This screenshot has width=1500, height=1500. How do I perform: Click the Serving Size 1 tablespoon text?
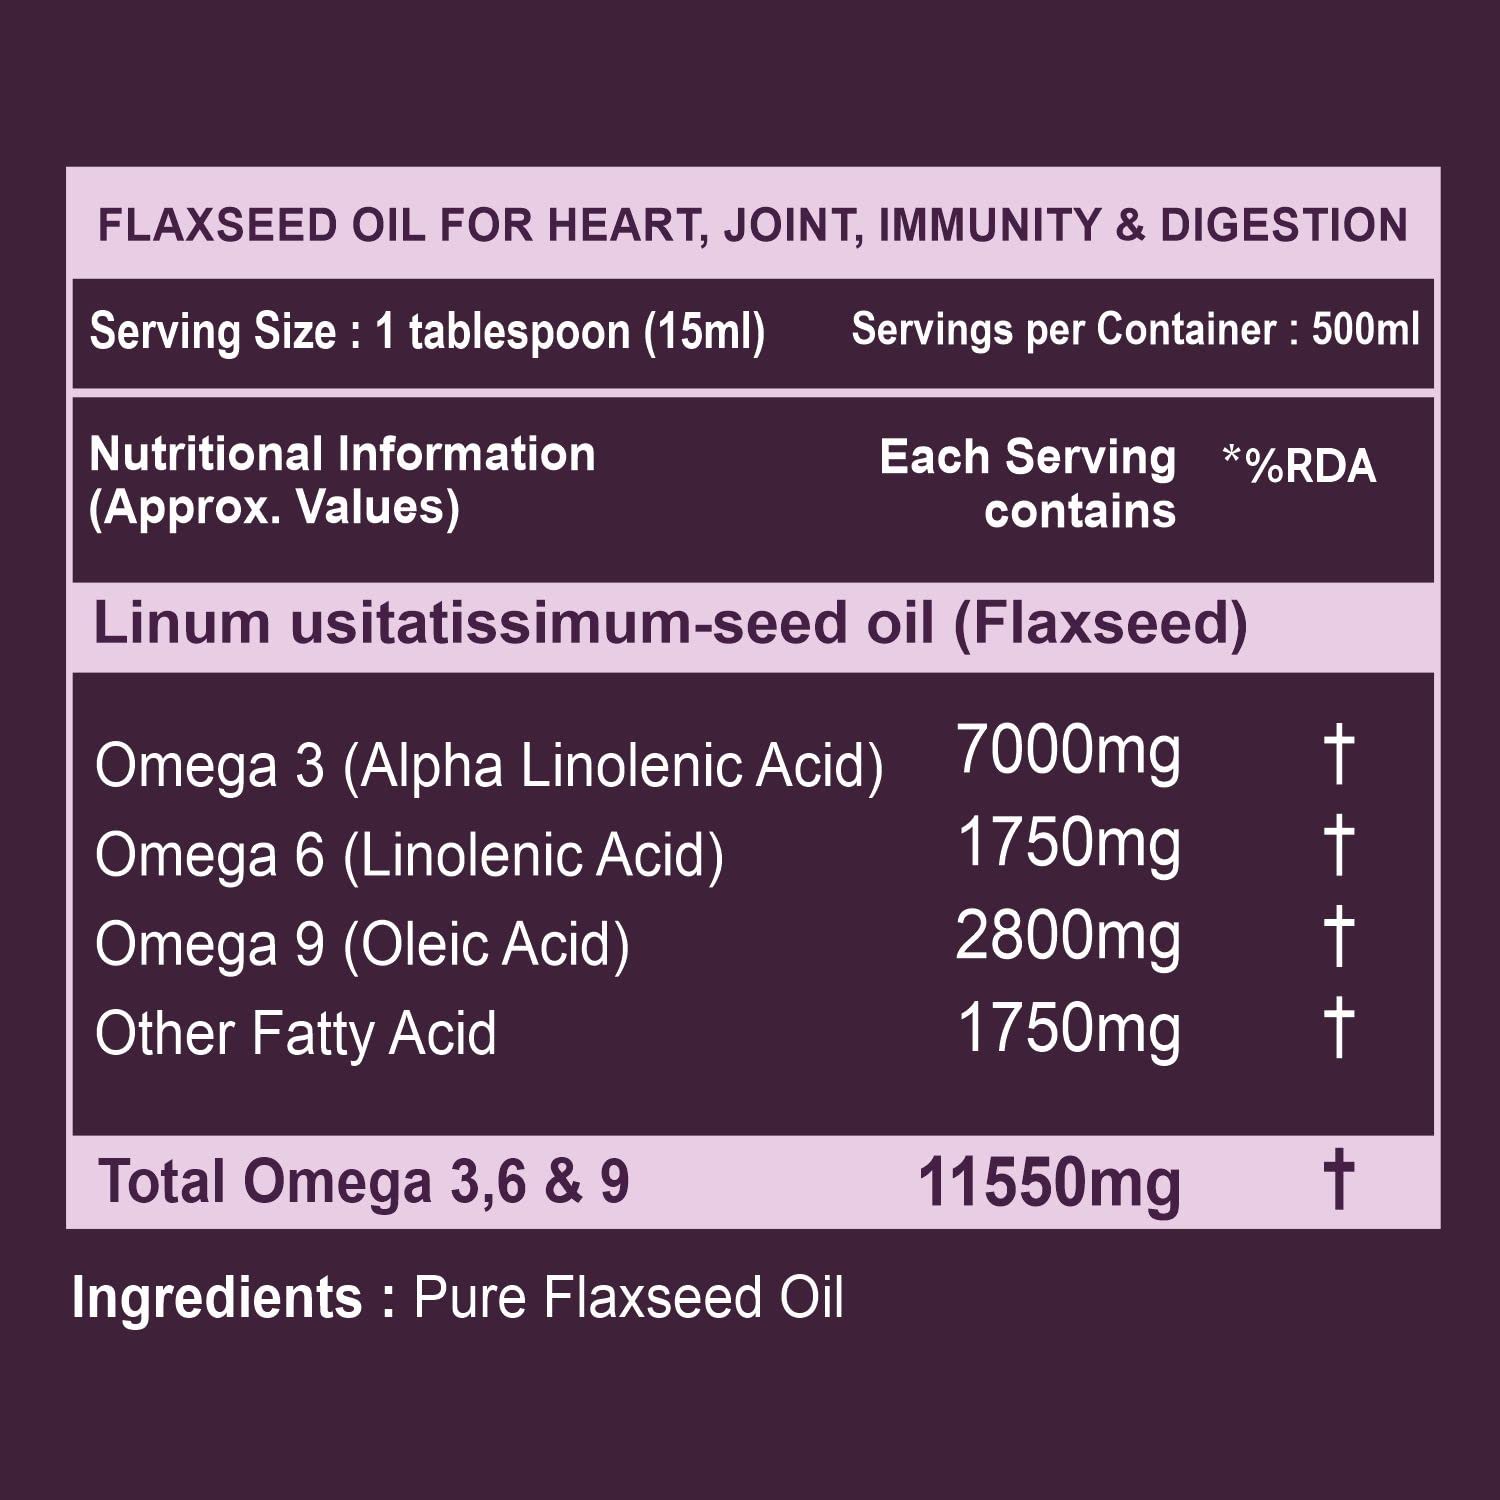(x=427, y=332)
